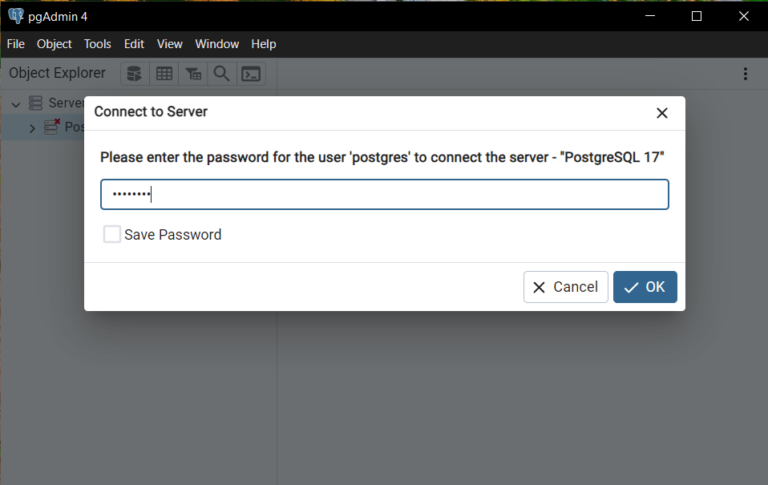Viewport: 768px width, 485px height.
Task: Open the File menu
Action: point(16,44)
